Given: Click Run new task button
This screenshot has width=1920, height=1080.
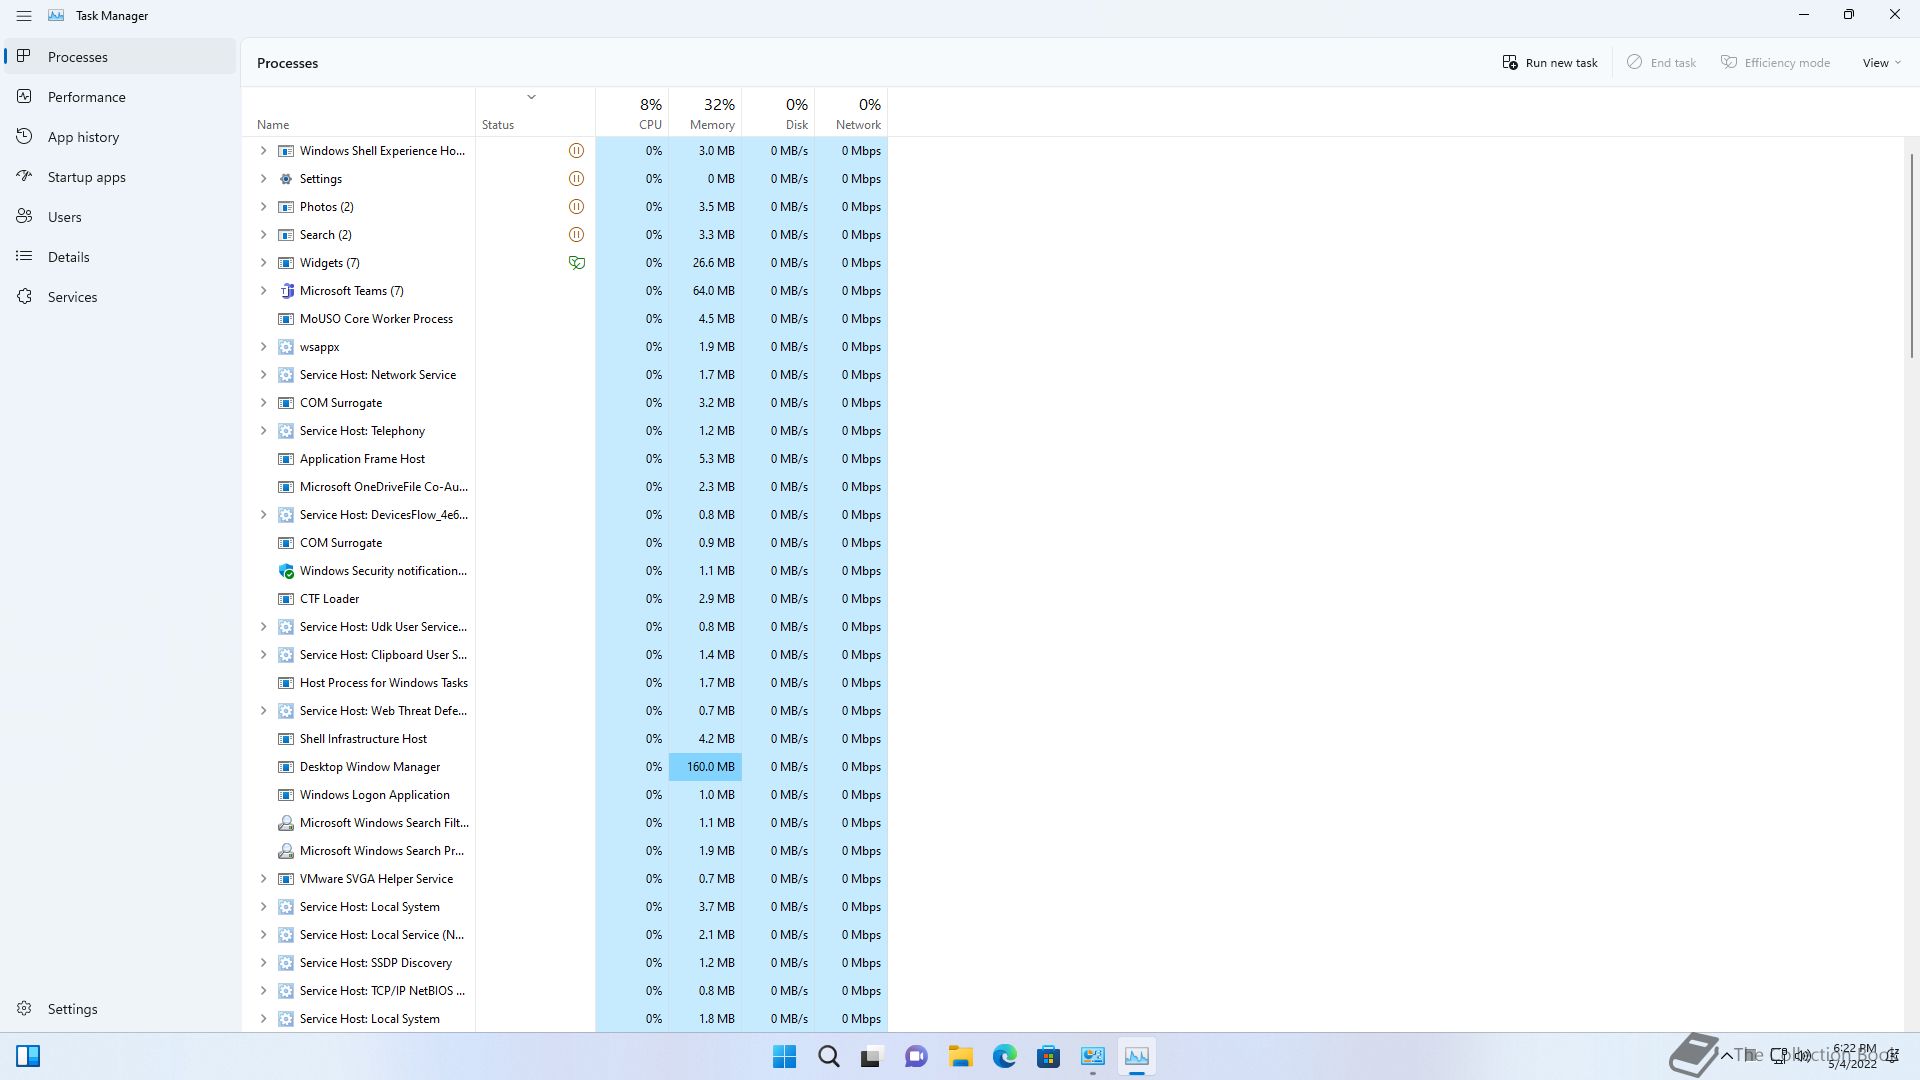Looking at the screenshot, I should pos(1550,63).
